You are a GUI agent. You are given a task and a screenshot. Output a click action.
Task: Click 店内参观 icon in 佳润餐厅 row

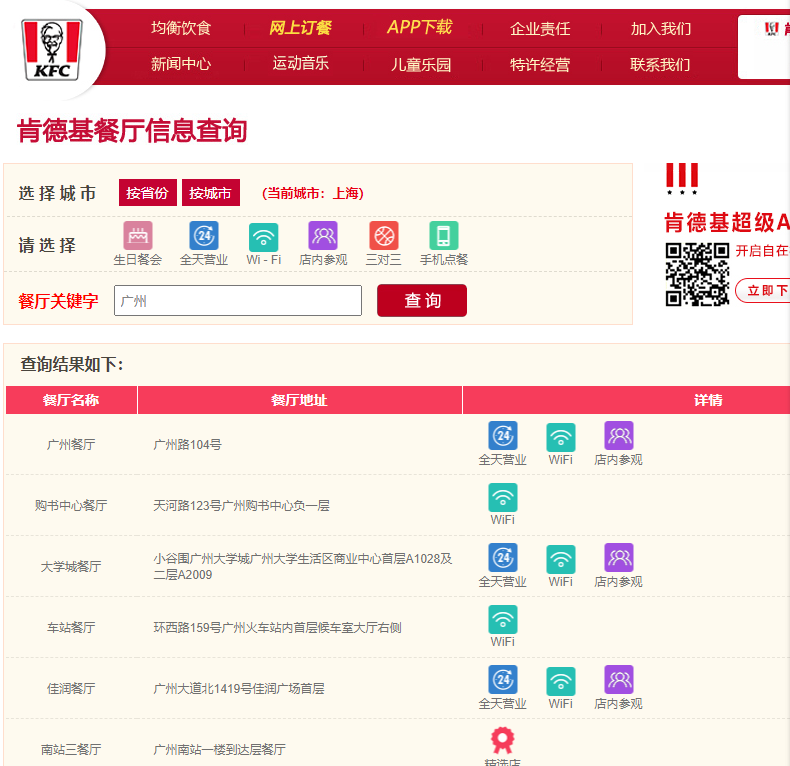pos(619,679)
